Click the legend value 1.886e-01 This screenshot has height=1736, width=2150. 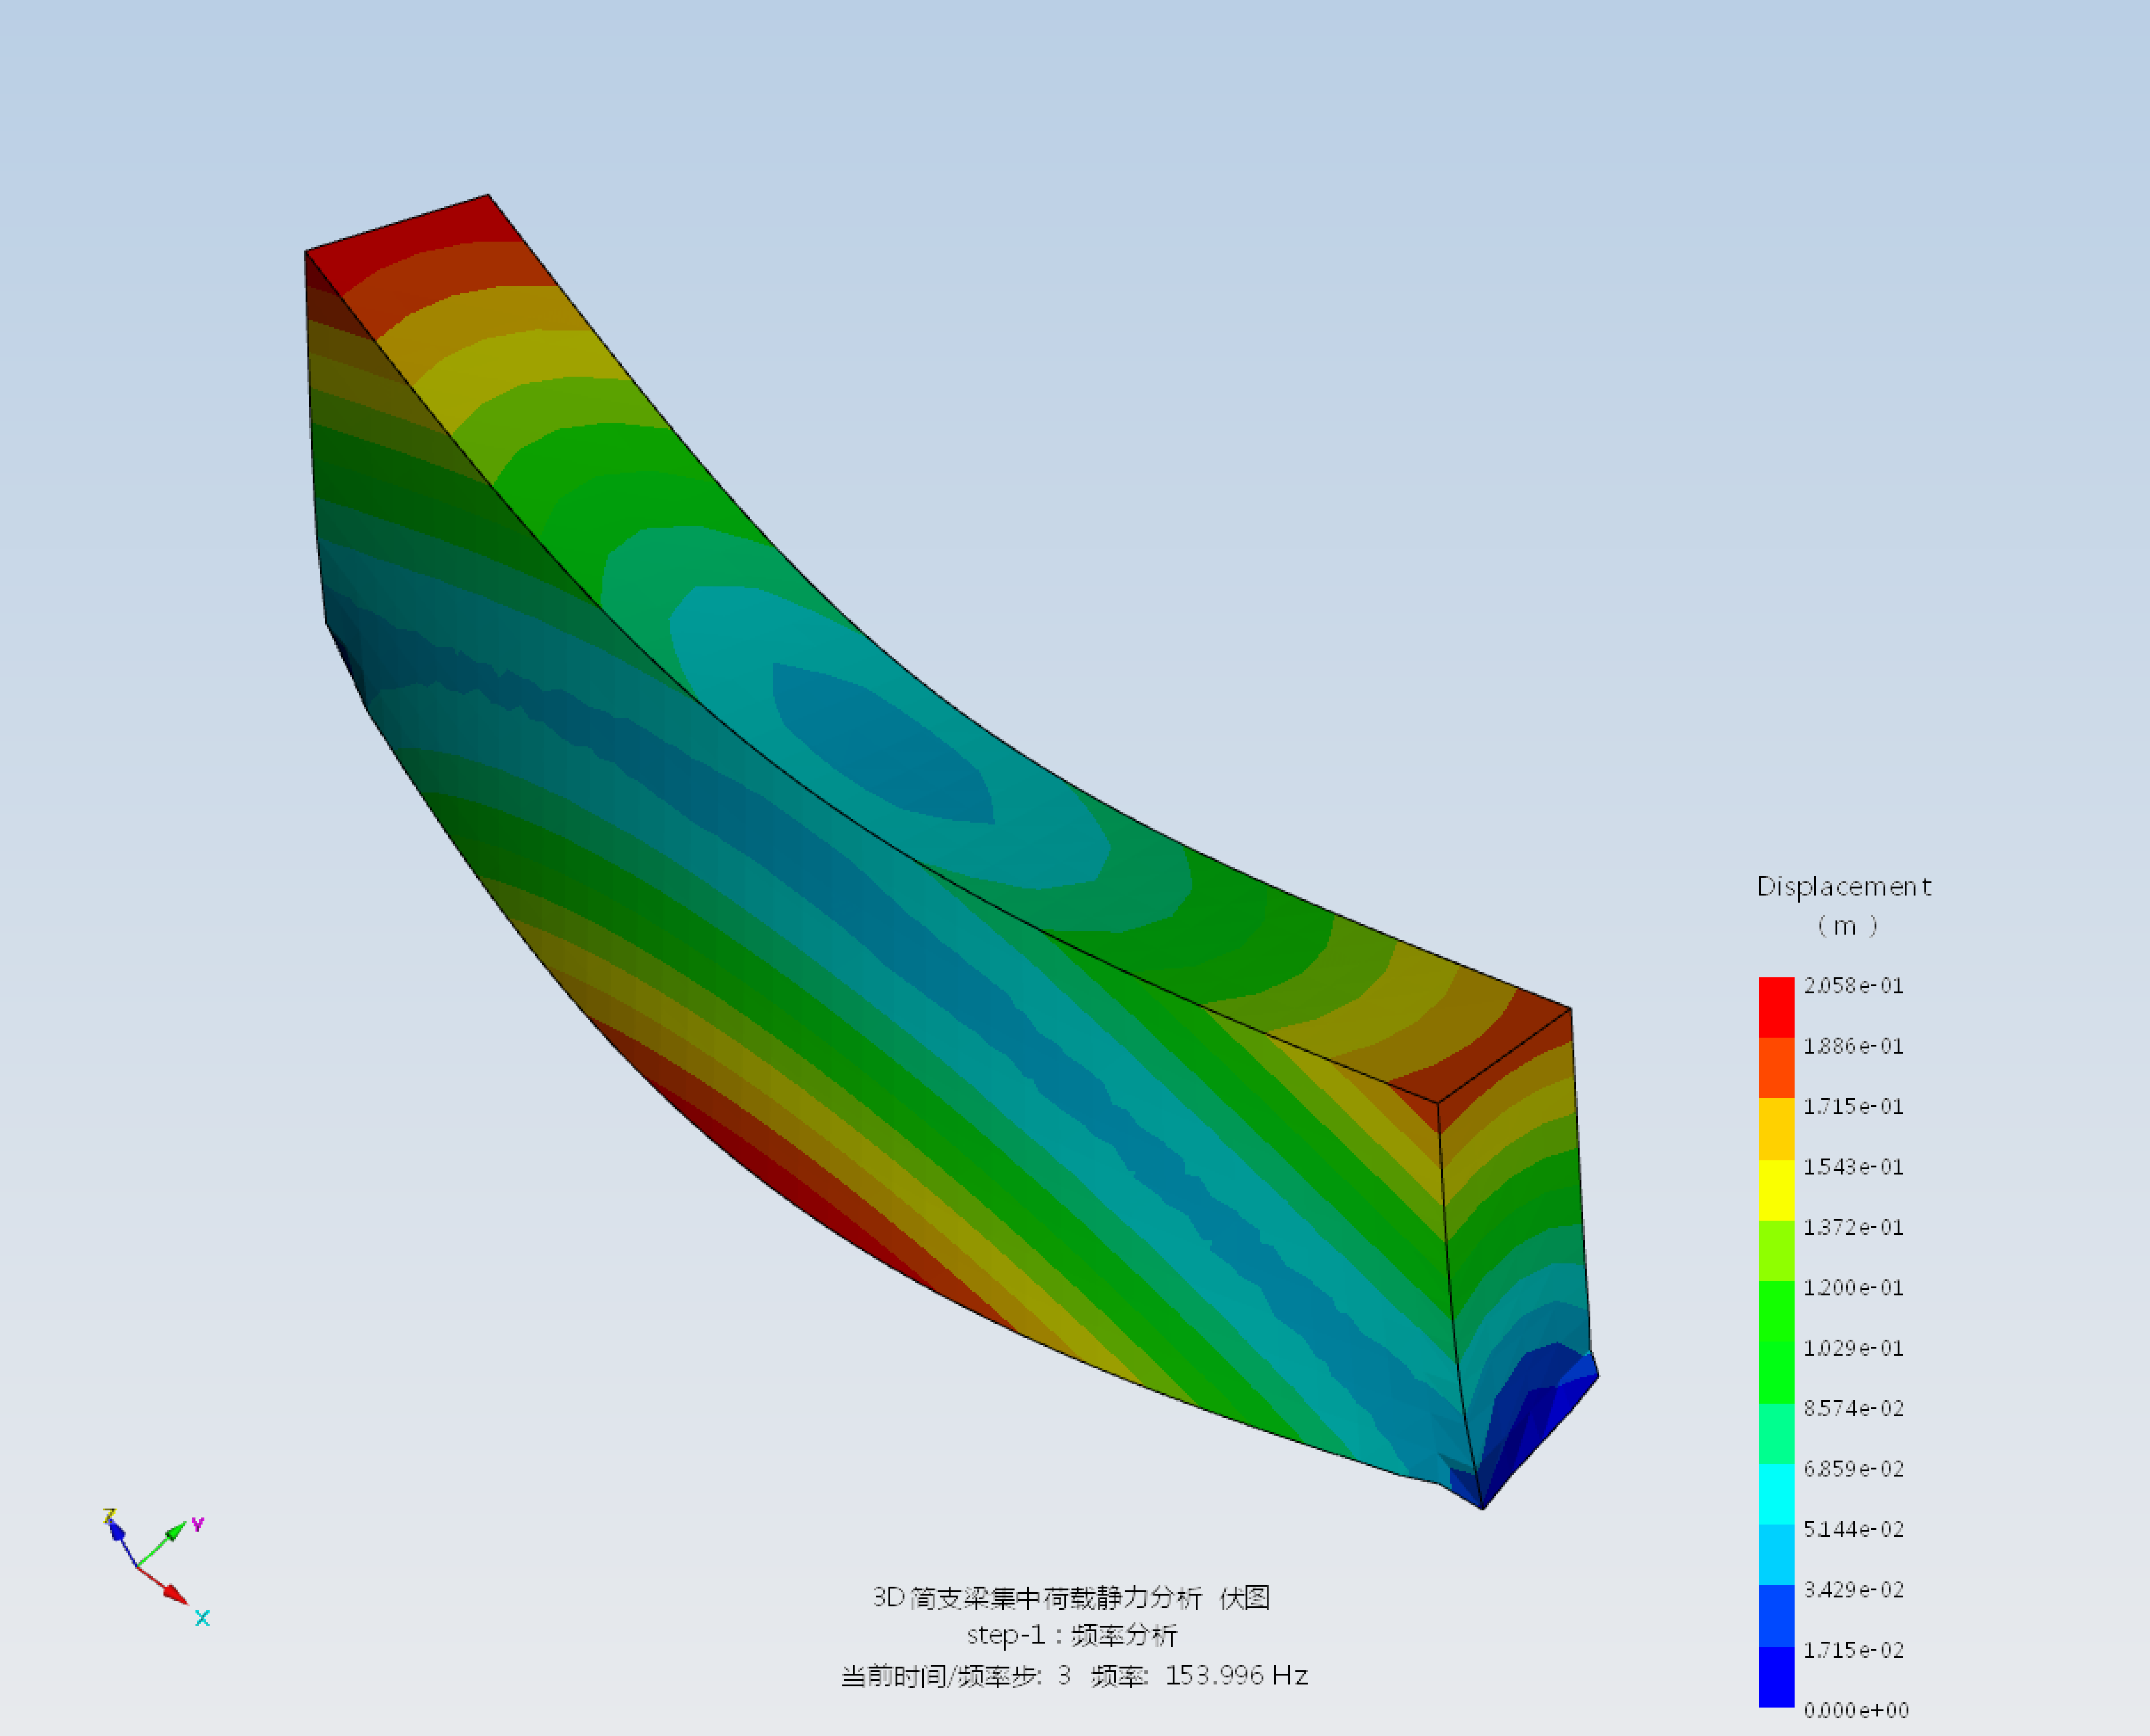click(x=1853, y=1046)
